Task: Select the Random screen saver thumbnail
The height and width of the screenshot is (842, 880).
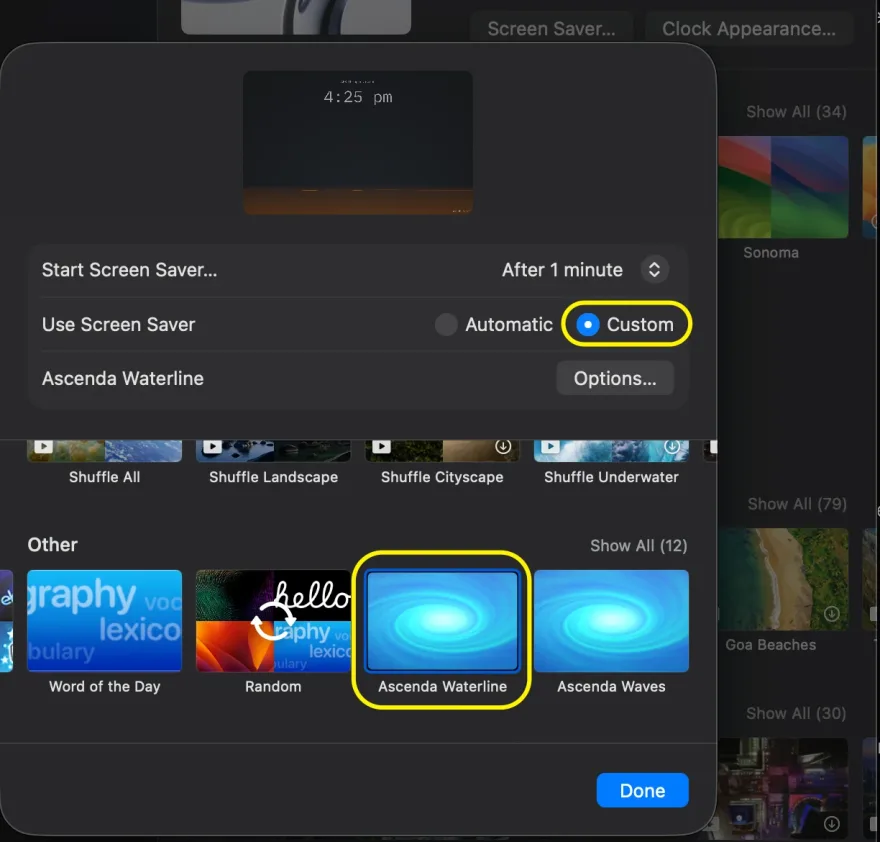Action: (273, 621)
